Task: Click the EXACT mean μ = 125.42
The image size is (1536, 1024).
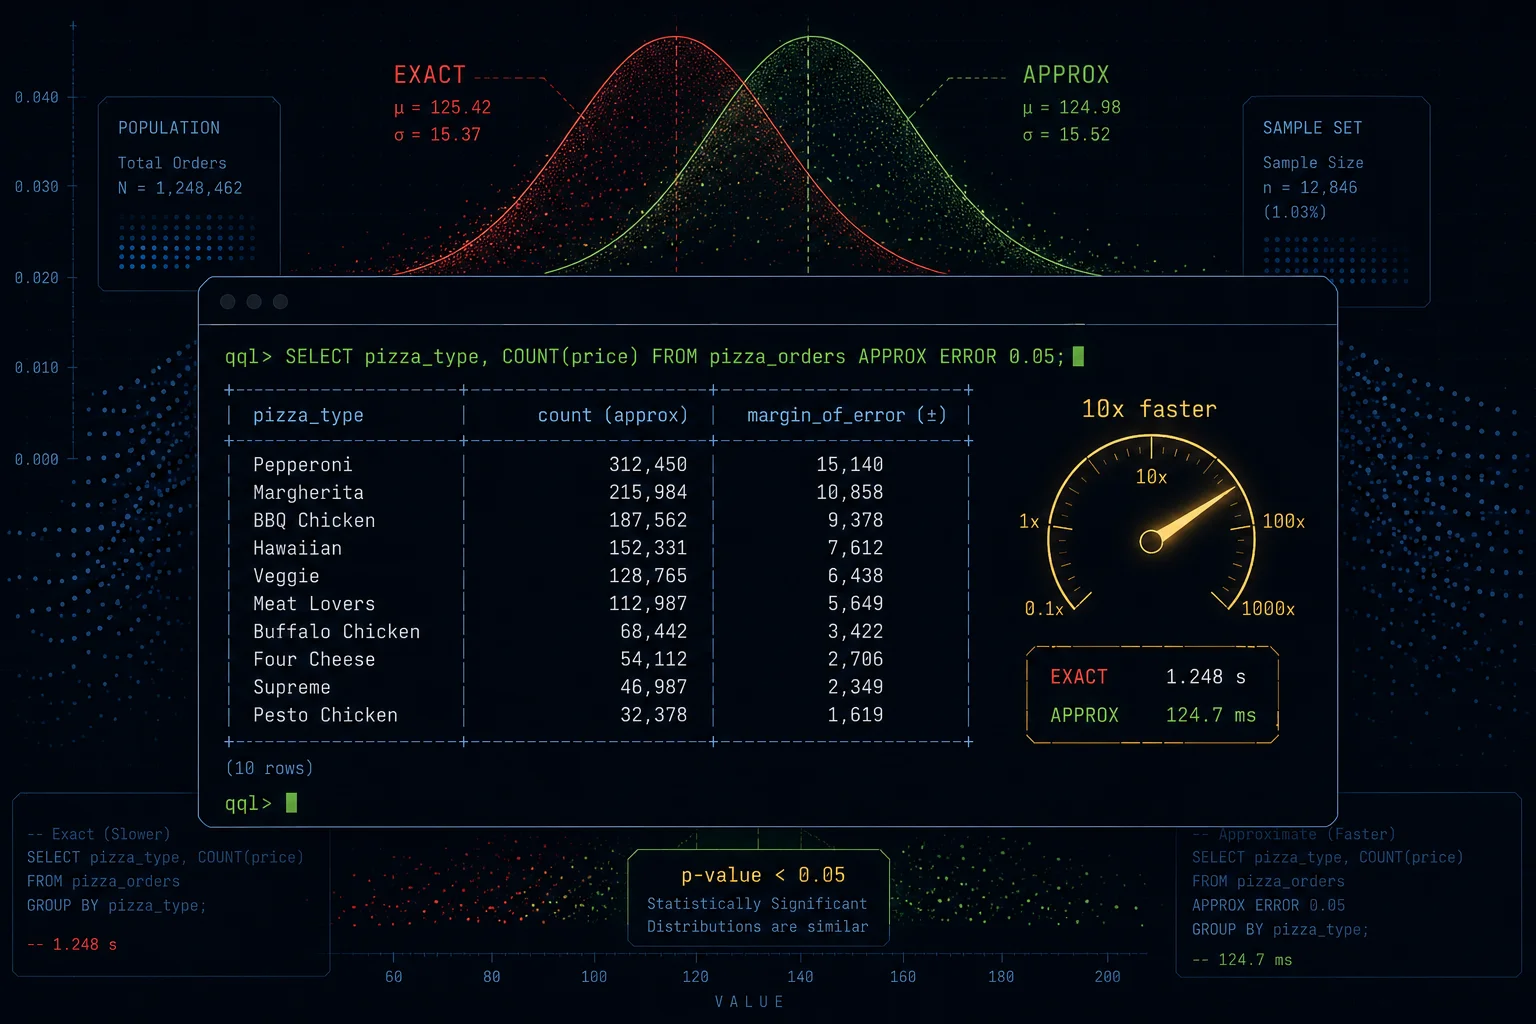Action: pos(442,107)
